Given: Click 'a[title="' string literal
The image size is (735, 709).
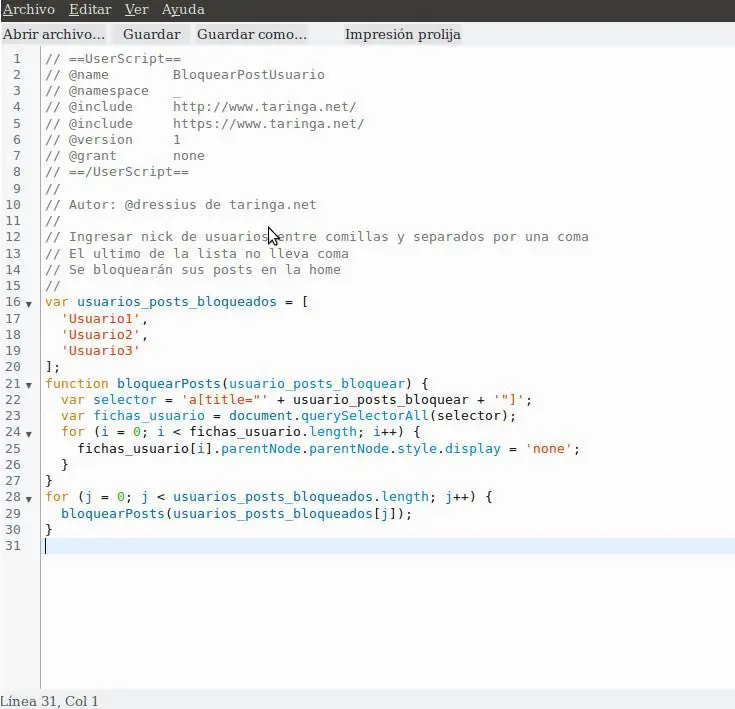Looking at the screenshot, I should pos(225,400).
